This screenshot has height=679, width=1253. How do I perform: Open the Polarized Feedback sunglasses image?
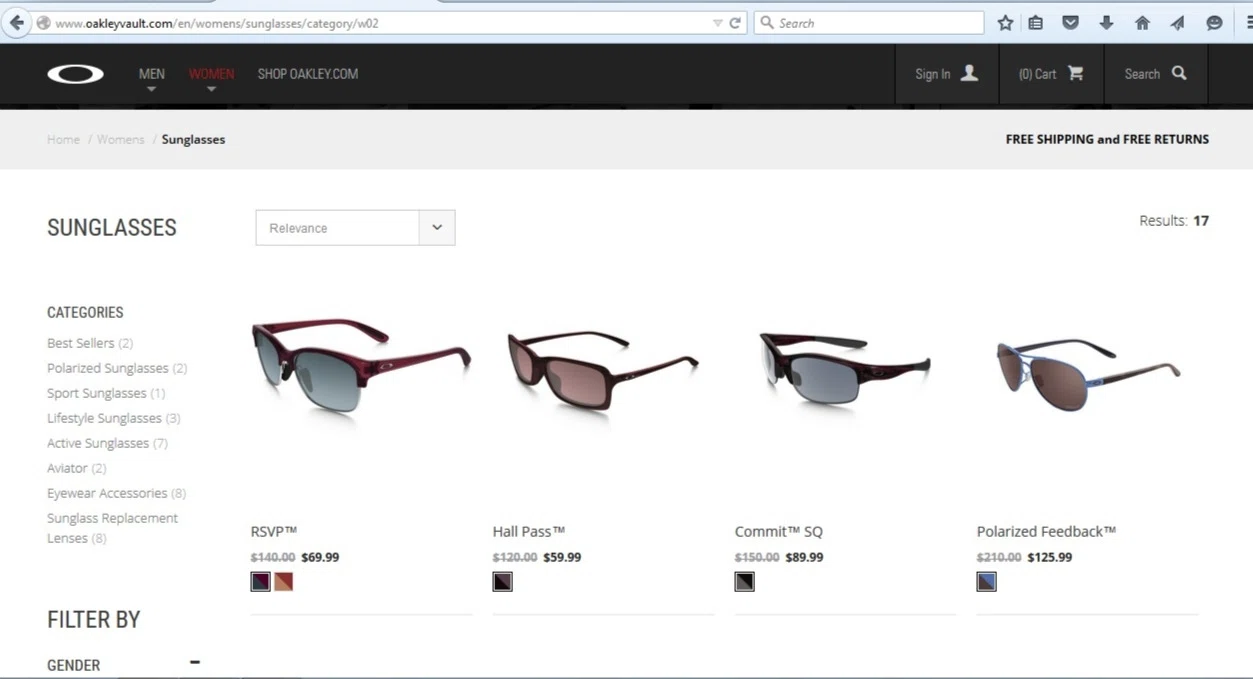(x=1088, y=373)
